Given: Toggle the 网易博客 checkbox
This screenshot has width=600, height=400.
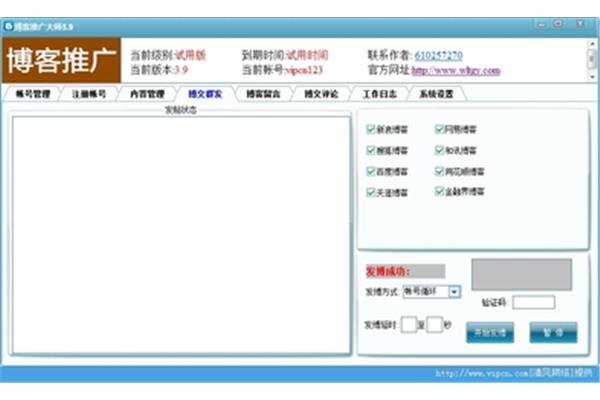Looking at the screenshot, I should click(439, 129).
